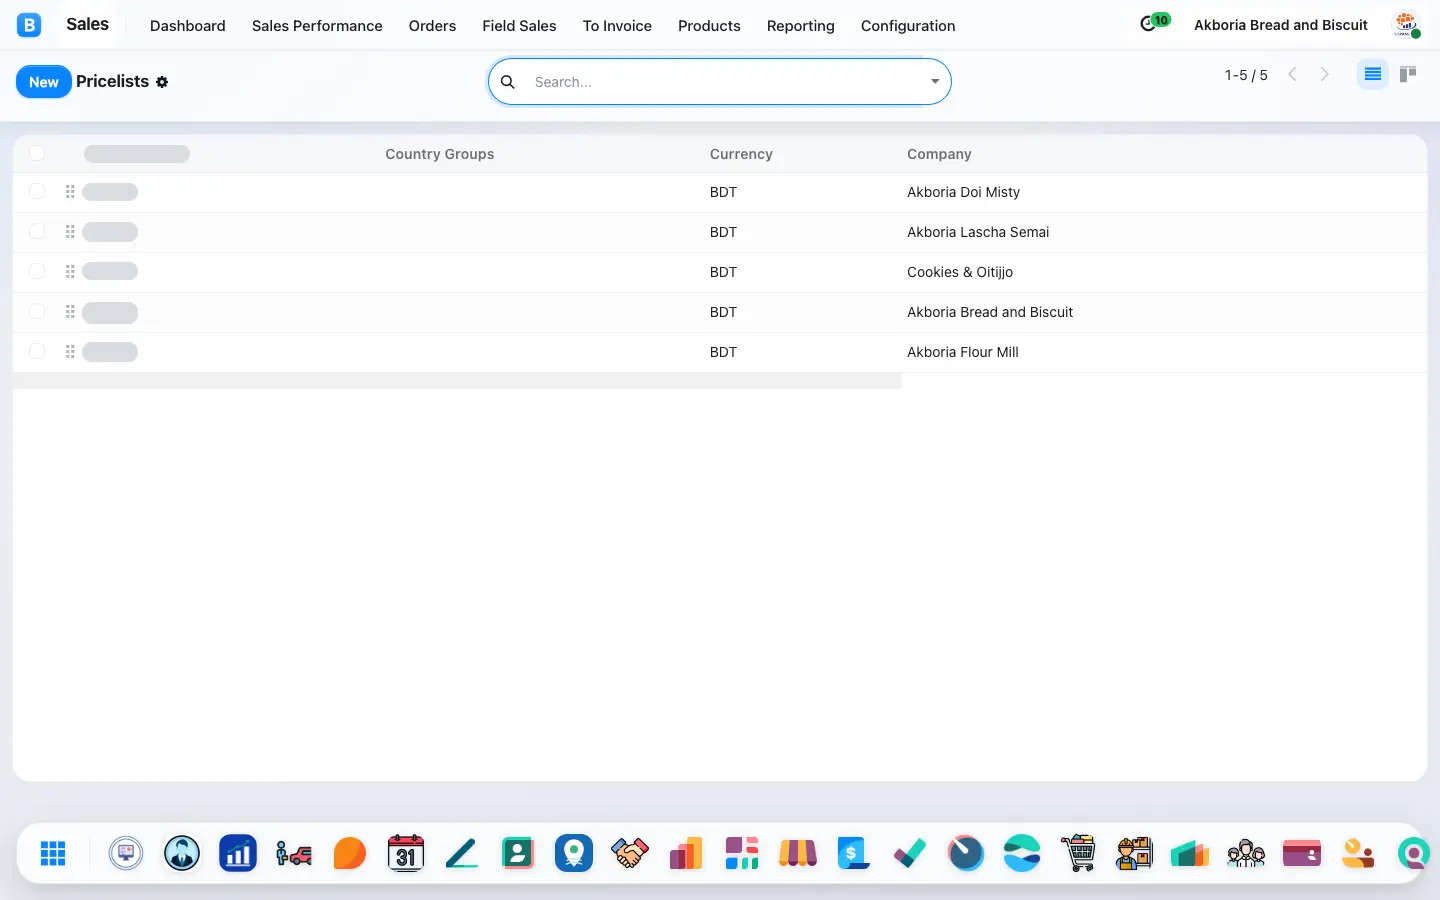This screenshot has width=1440, height=900.
Task: Open the To Invoice menu
Action: coord(617,26)
